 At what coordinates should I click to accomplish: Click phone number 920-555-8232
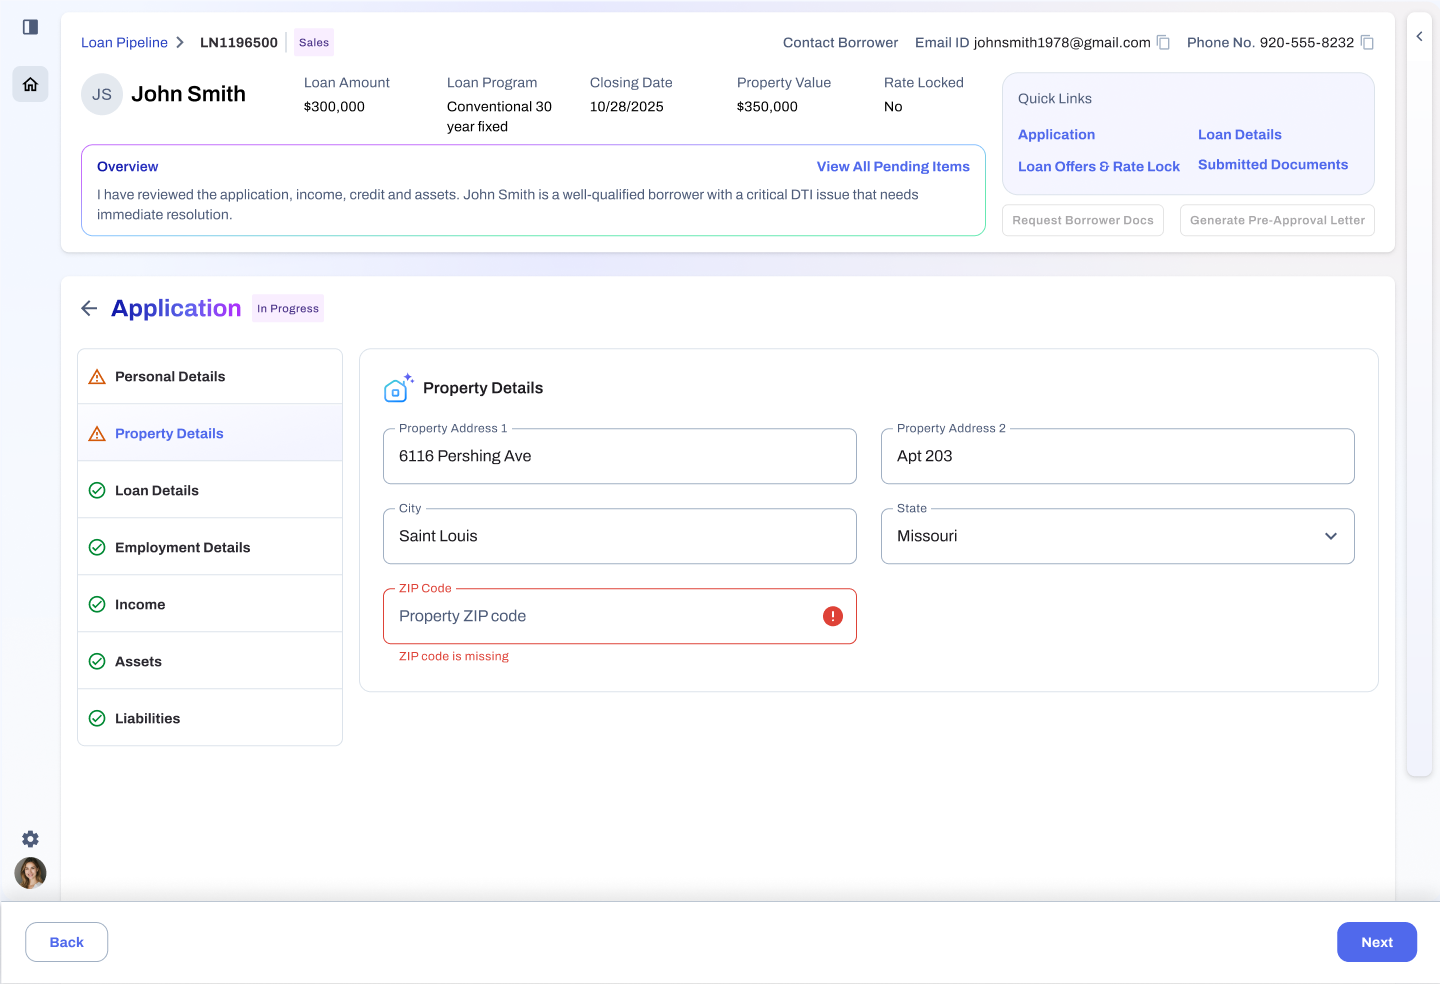tap(1306, 42)
